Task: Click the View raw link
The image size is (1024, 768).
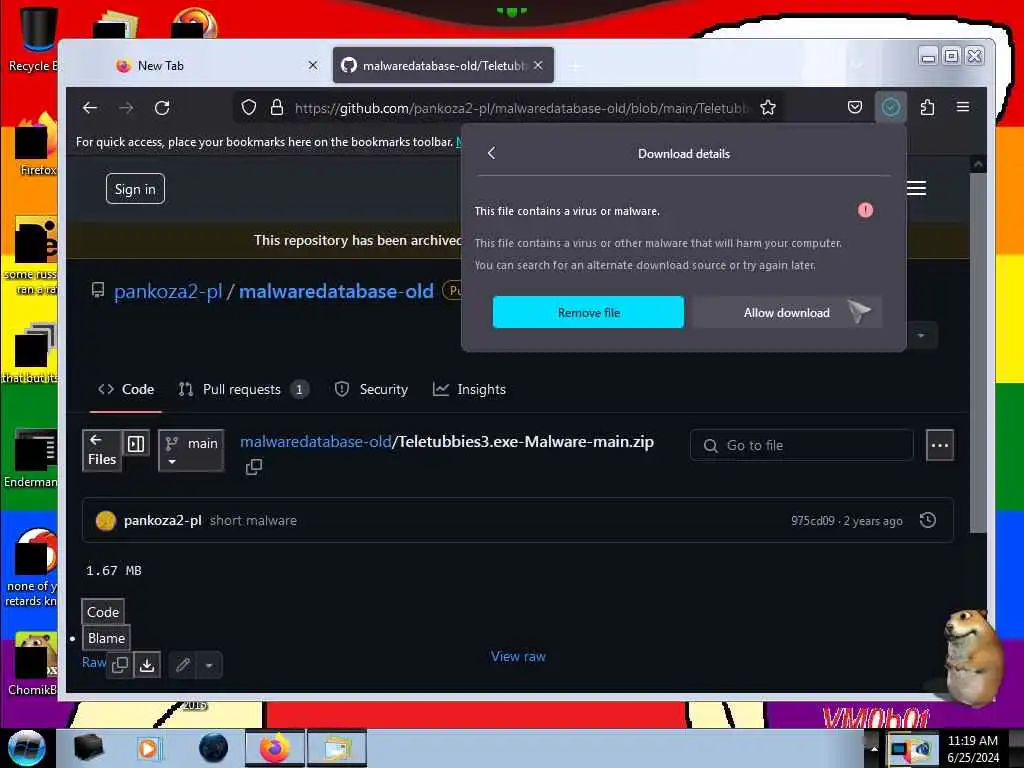Action: pos(519,656)
